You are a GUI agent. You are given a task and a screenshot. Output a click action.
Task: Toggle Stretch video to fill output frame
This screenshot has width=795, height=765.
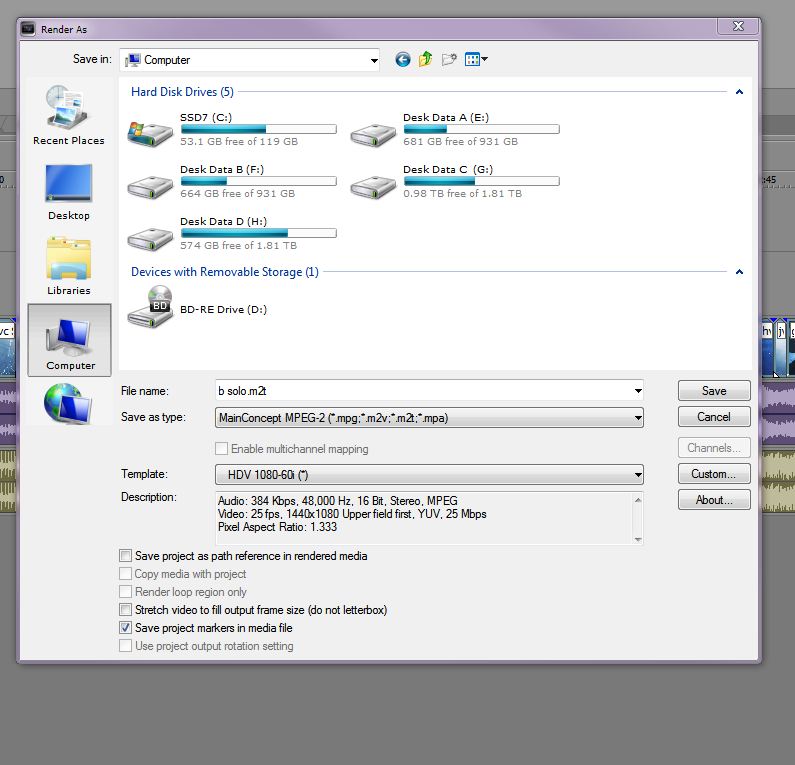point(125,610)
